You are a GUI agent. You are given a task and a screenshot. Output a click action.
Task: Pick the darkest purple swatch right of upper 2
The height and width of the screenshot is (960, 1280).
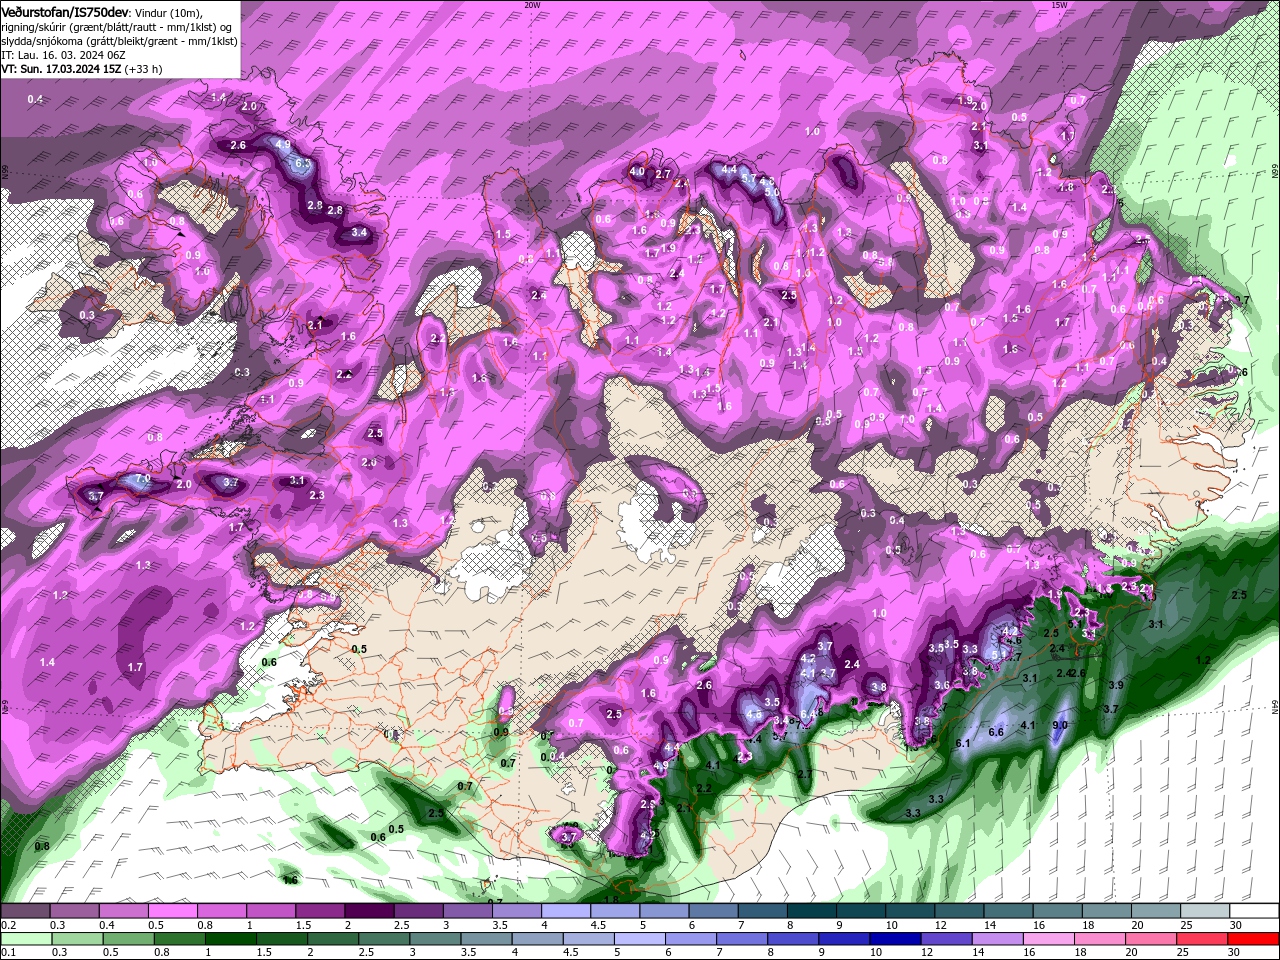pos(368,911)
